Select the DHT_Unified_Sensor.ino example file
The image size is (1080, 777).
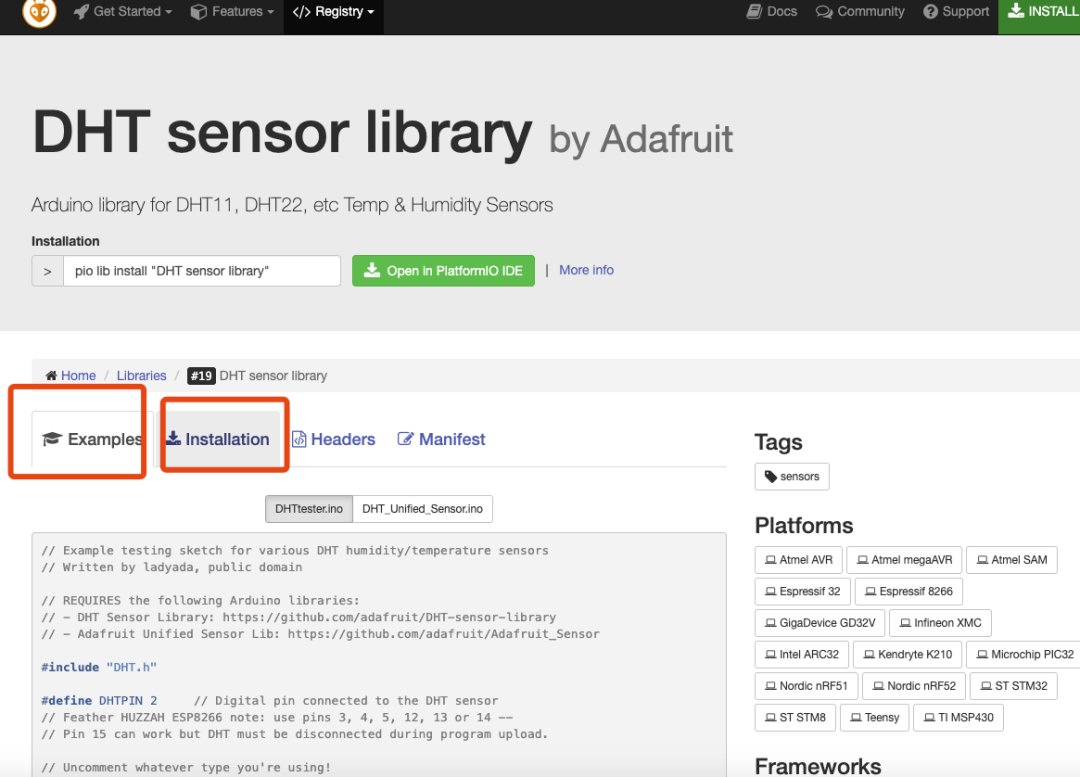[422, 509]
